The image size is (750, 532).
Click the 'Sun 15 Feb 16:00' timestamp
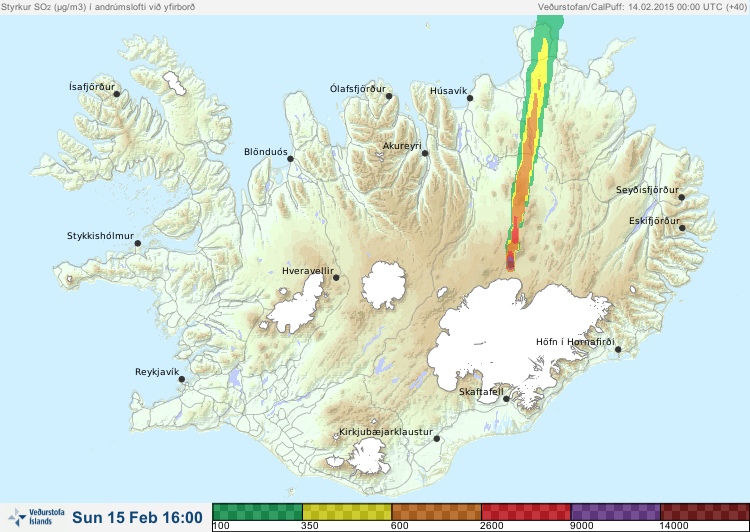coord(137,518)
